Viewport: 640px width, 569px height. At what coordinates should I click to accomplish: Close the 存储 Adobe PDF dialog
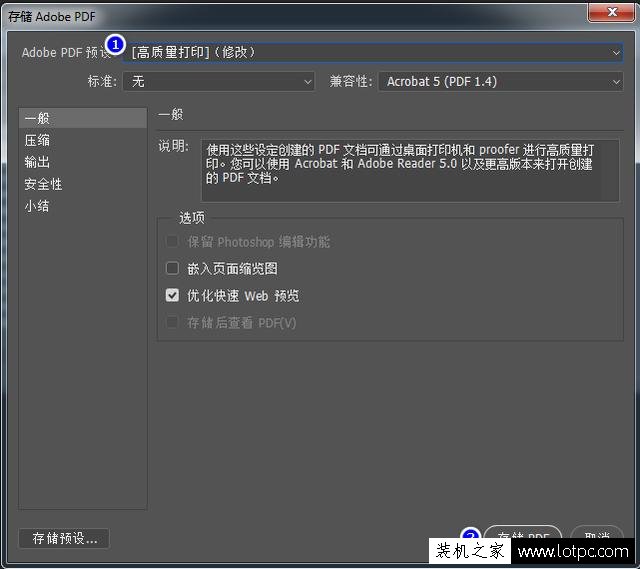[611, 12]
